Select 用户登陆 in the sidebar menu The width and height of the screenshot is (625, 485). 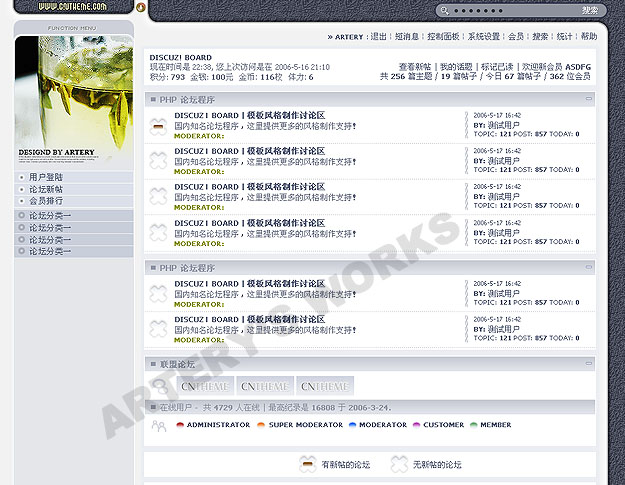point(46,177)
